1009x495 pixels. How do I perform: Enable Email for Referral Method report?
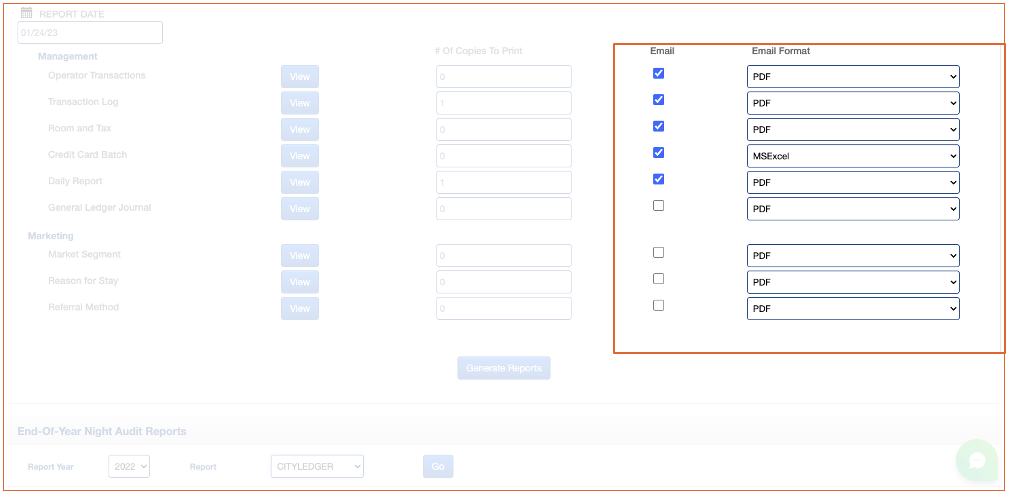click(658, 306)
